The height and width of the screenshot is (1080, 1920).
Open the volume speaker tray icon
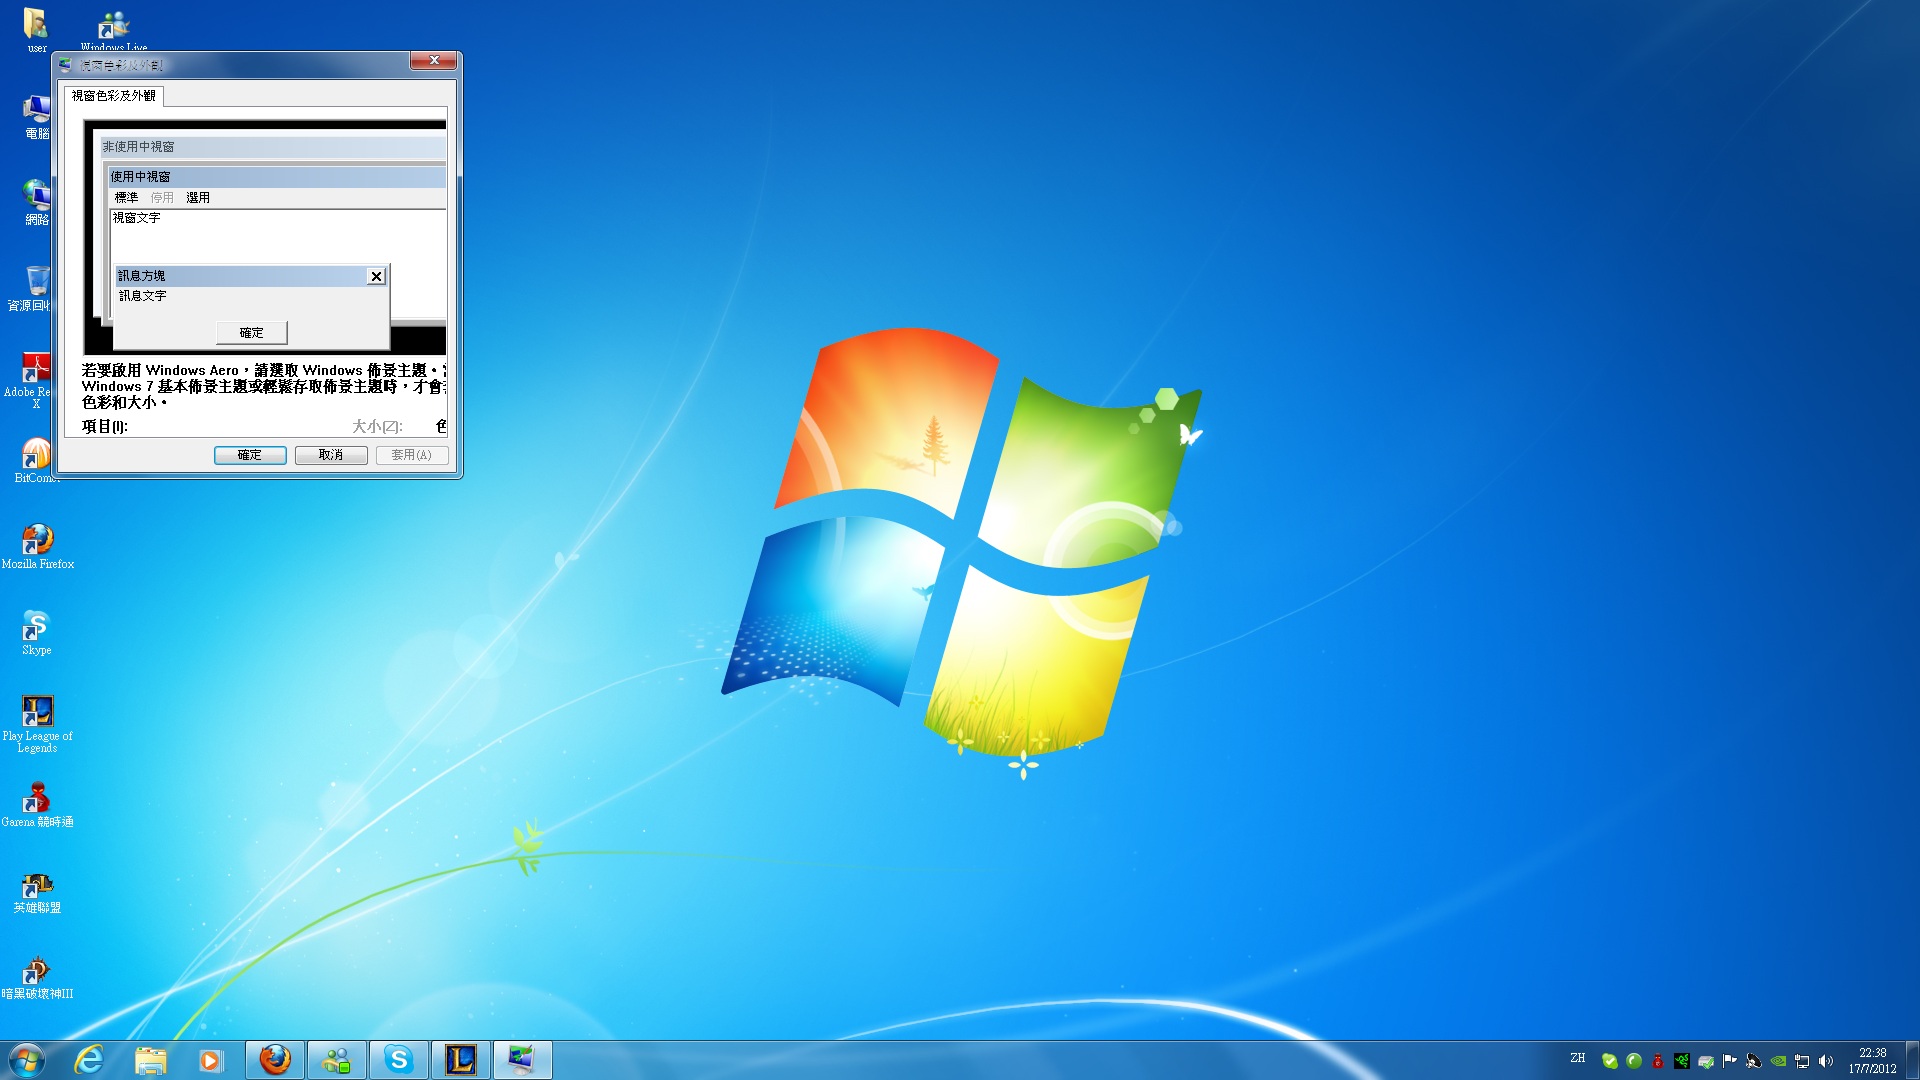(1826, 1061)
